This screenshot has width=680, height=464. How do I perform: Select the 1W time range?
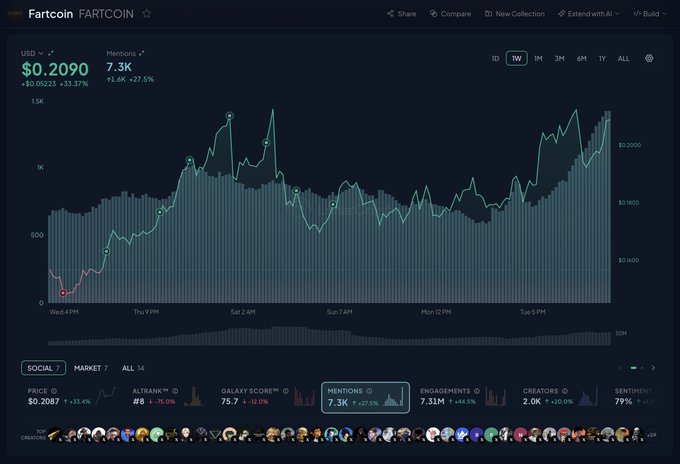coord(517,59)
